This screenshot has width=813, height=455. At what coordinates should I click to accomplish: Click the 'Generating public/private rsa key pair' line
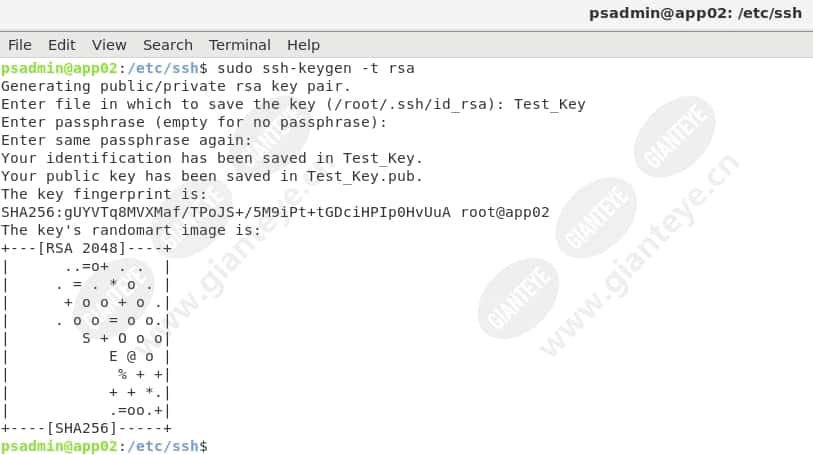(x=176, y=87)
